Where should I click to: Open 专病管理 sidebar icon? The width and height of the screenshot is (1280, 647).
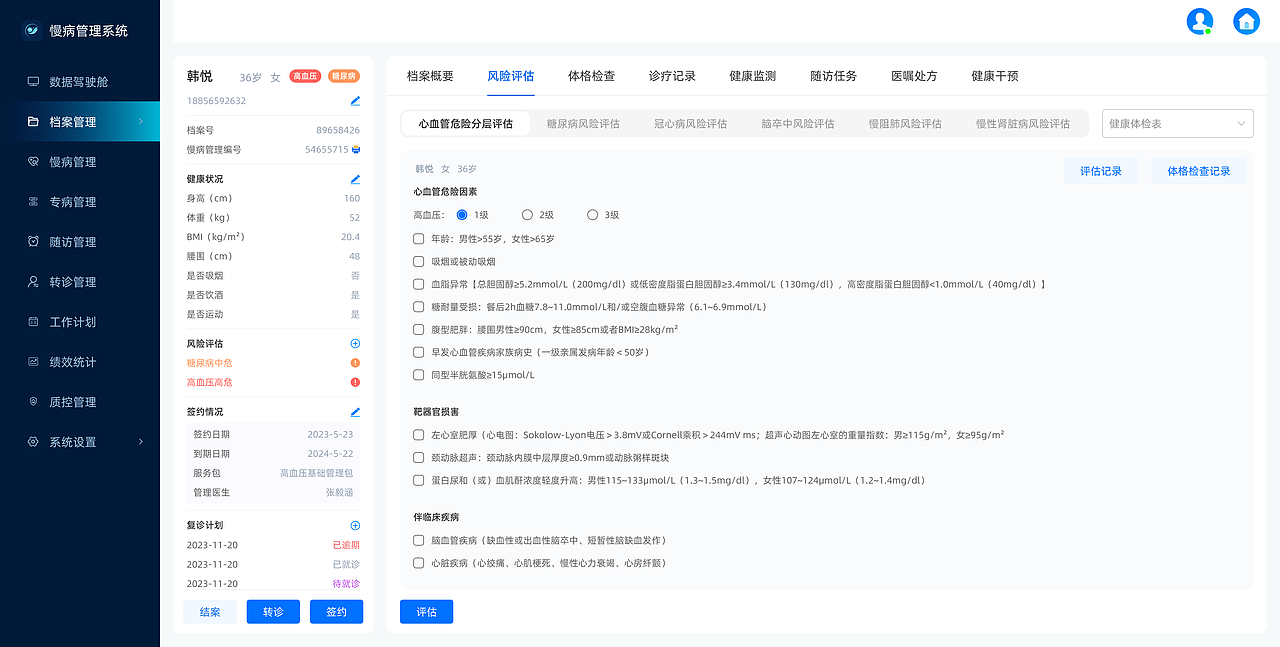coord(33,202)
